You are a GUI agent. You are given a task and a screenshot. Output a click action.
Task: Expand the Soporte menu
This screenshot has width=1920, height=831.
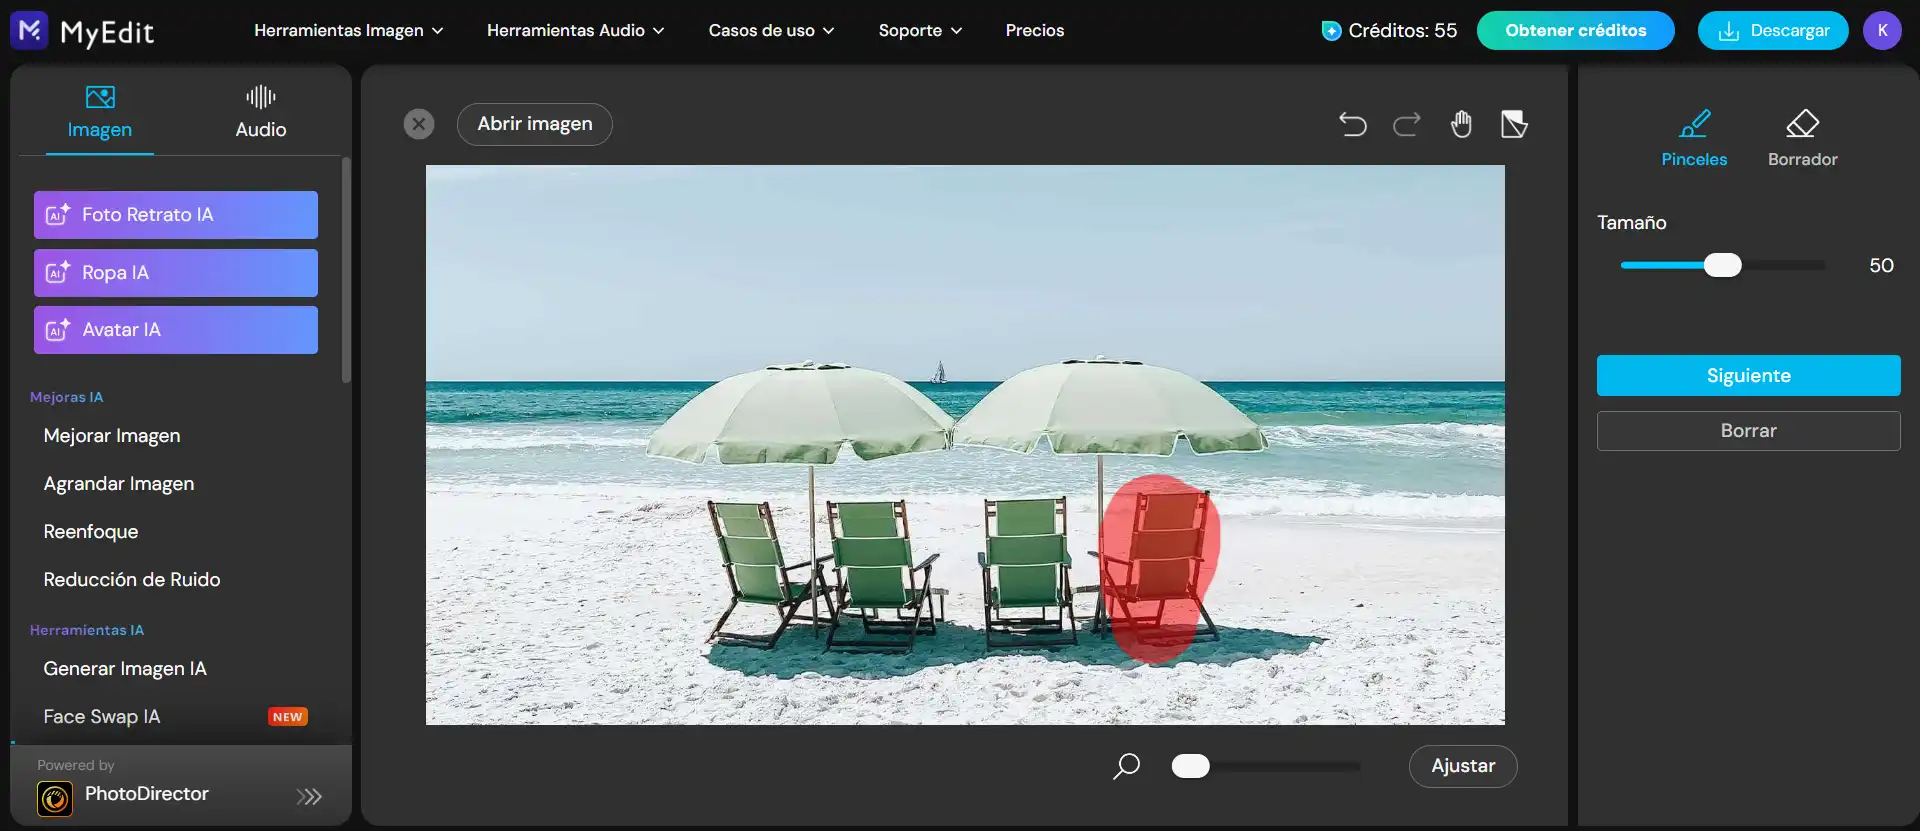tap(921, 31)
